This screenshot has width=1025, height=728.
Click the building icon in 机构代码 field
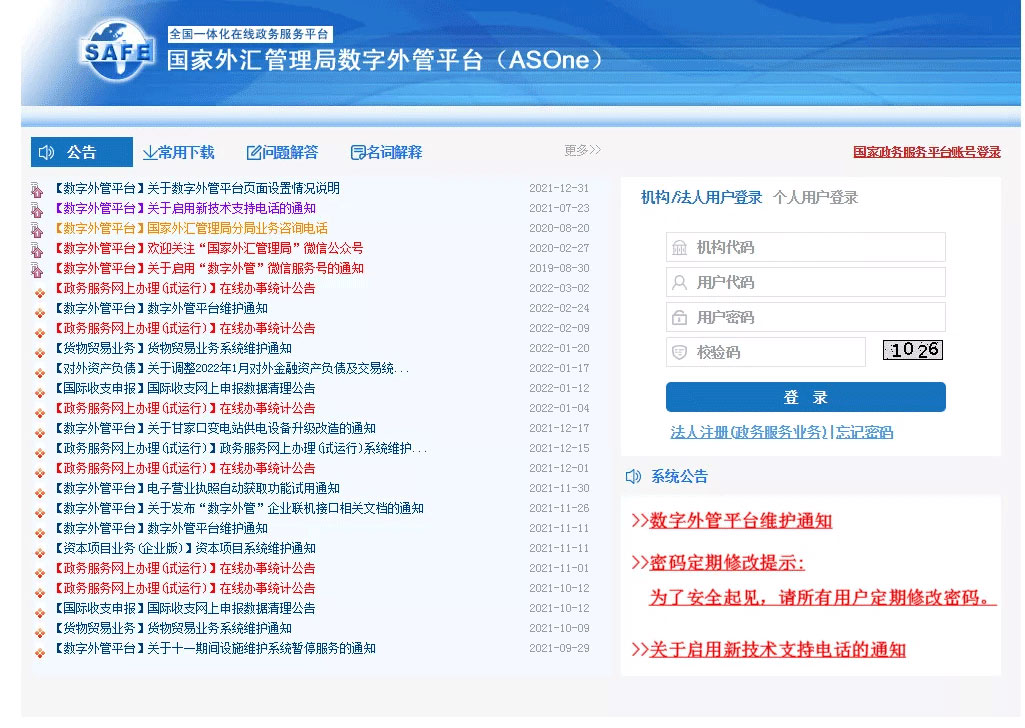click(x=680, y=248)
